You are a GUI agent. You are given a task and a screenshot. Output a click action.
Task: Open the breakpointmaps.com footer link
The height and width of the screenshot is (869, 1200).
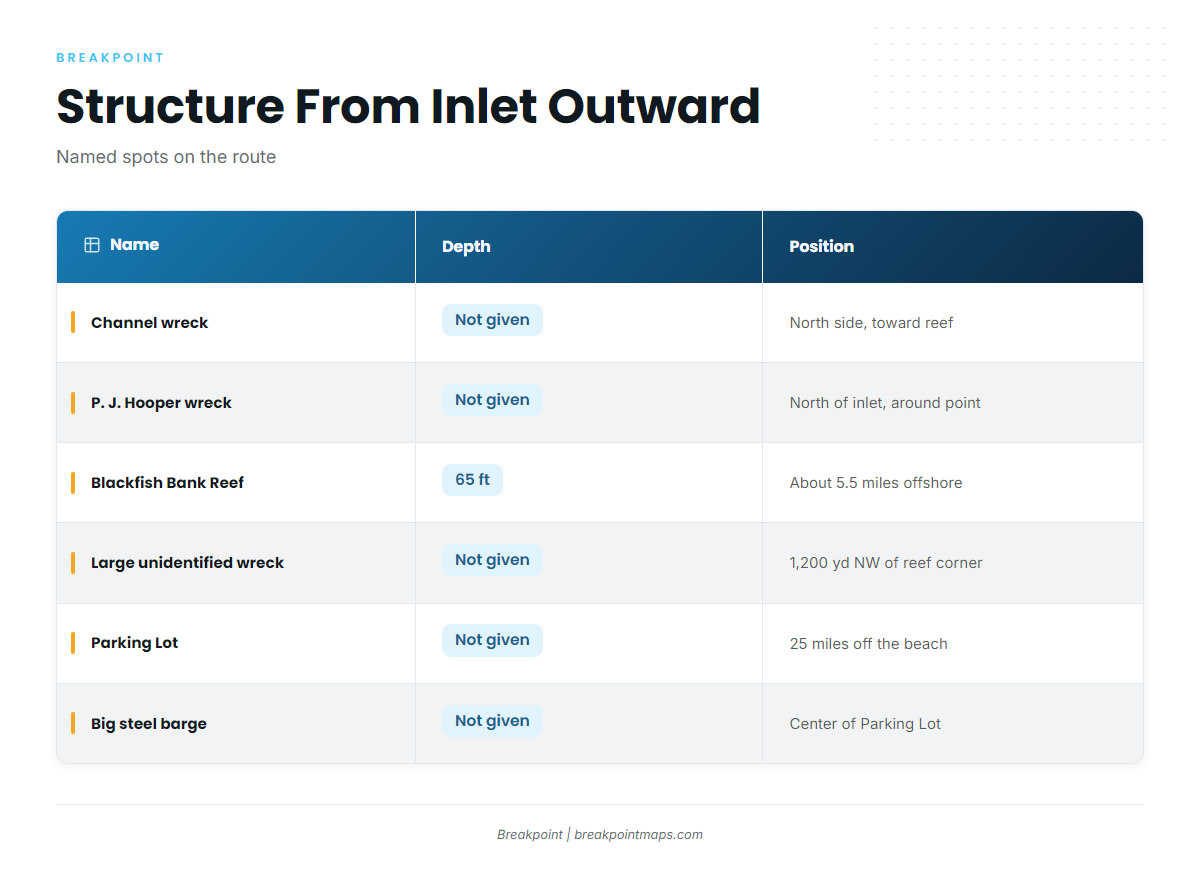tap(638, 834)
